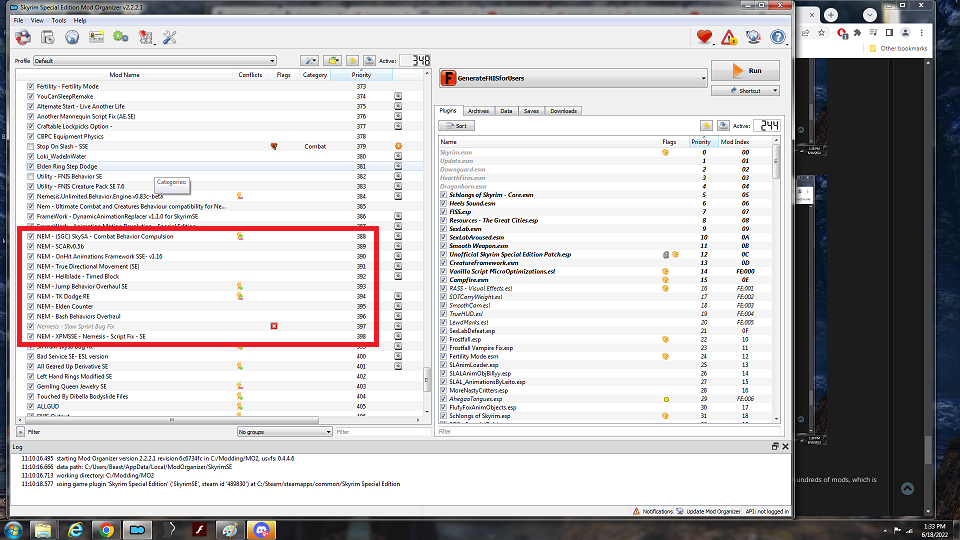This screenshot has width=960, height=540.
Task: Open File Explorer from the taskbar
Action: [x=42, y=530]
